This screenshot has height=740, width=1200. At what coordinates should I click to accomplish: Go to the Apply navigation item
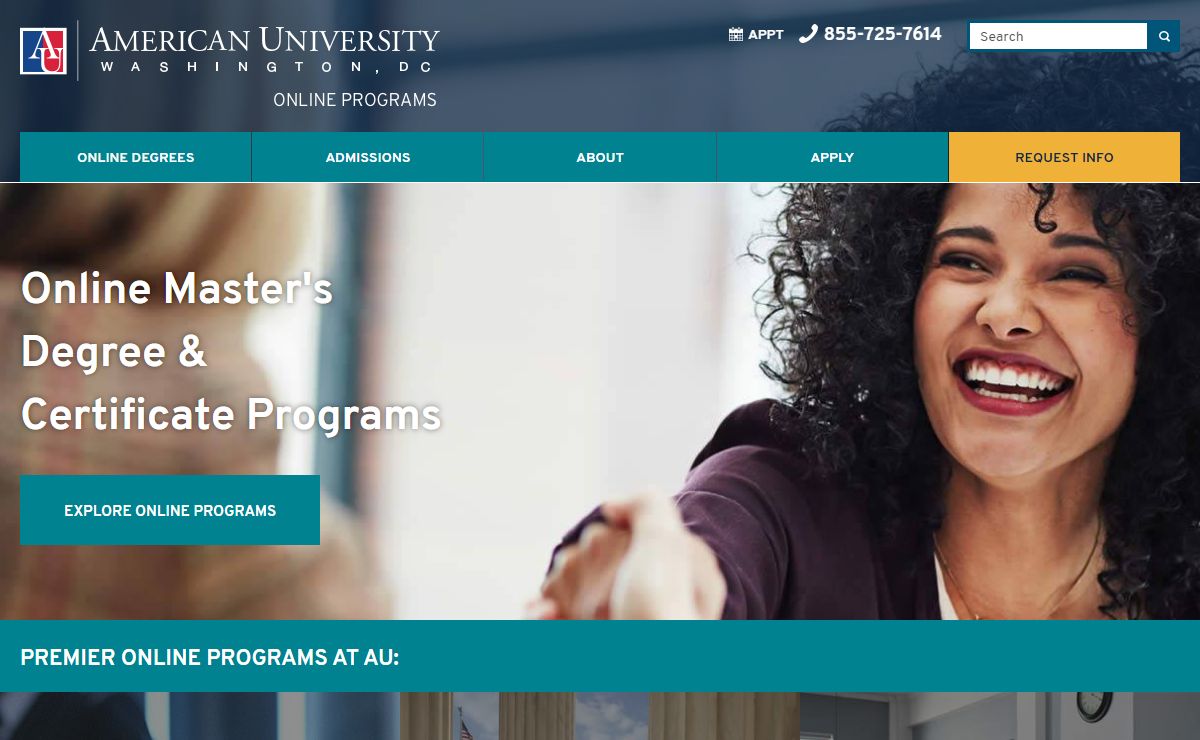pos(832,157)
